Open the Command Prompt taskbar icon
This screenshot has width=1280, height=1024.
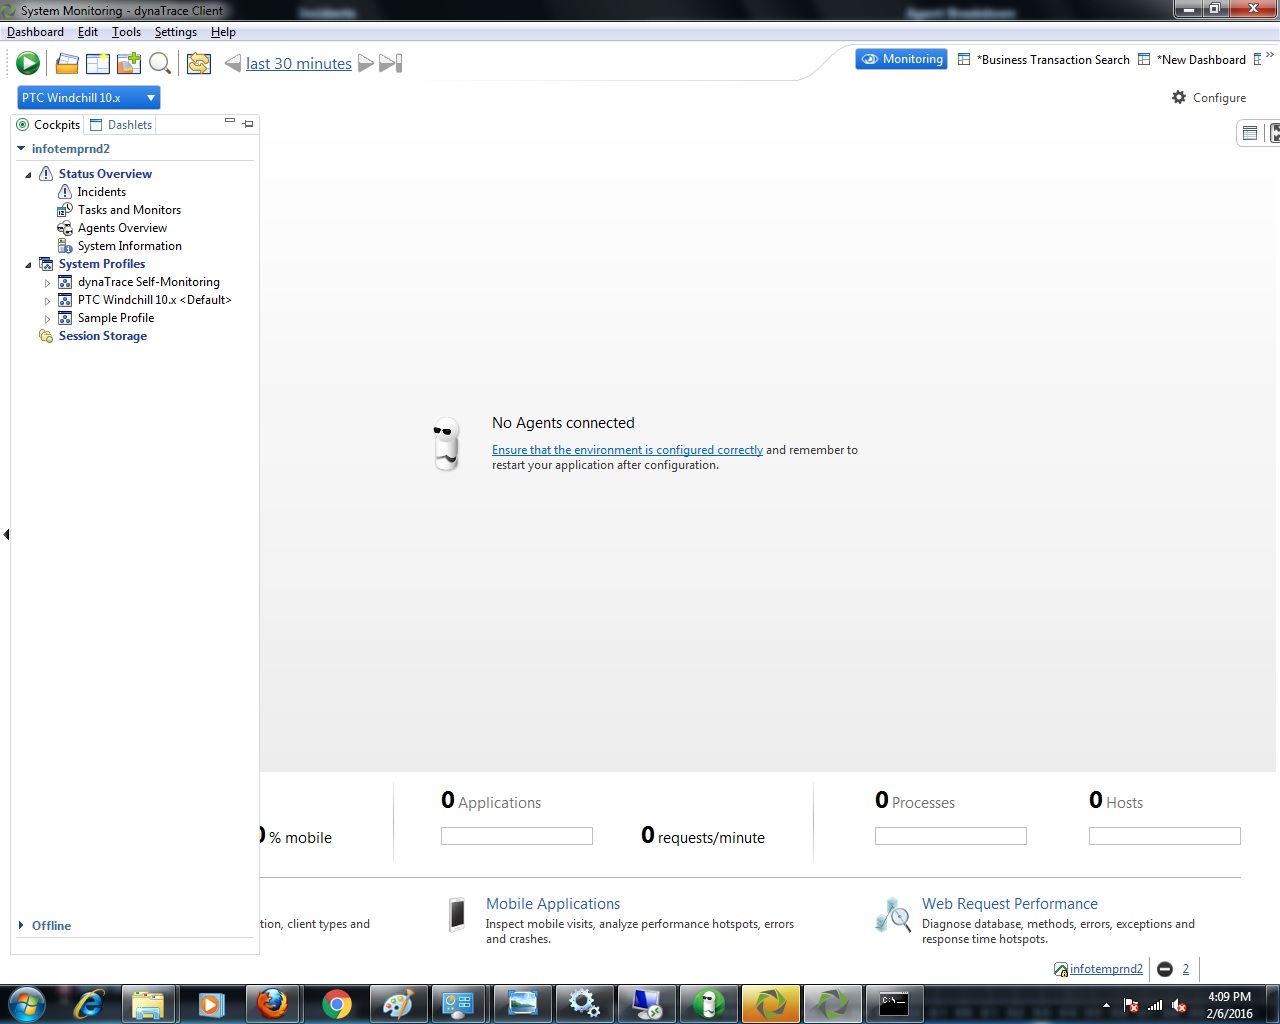894,1004
